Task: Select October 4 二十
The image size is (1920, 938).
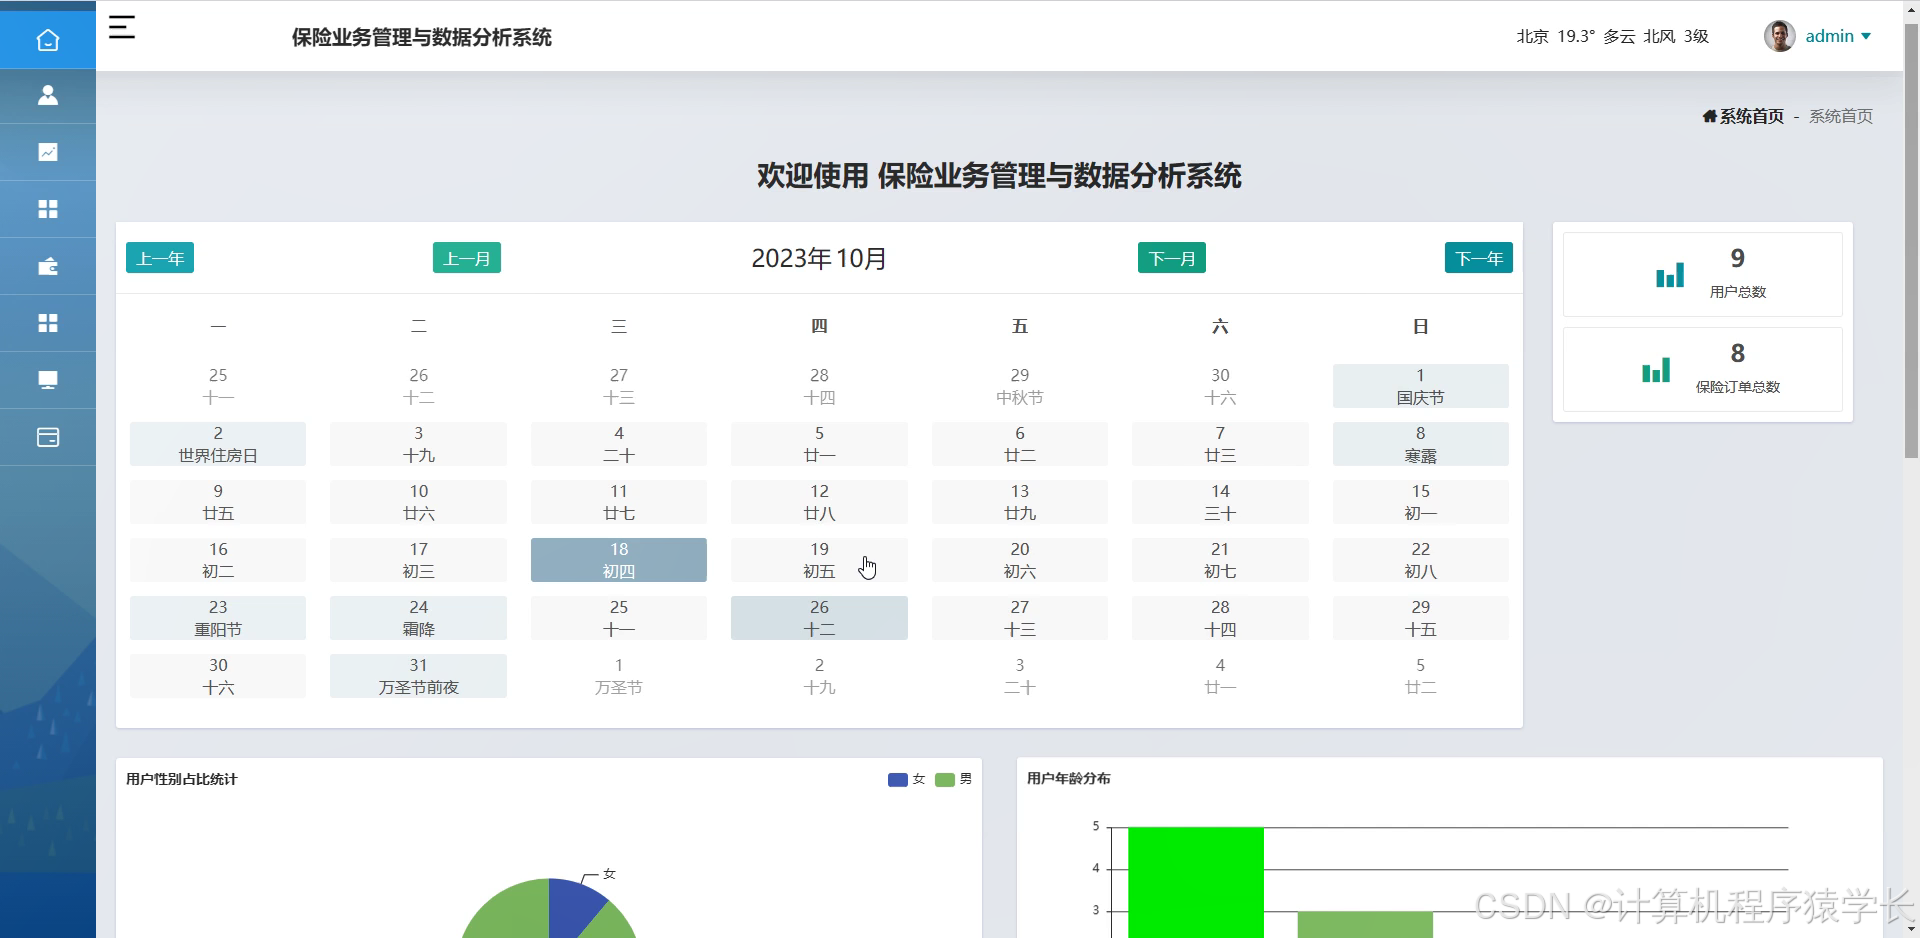Action: pyautogui.click(x=619, y=444)
